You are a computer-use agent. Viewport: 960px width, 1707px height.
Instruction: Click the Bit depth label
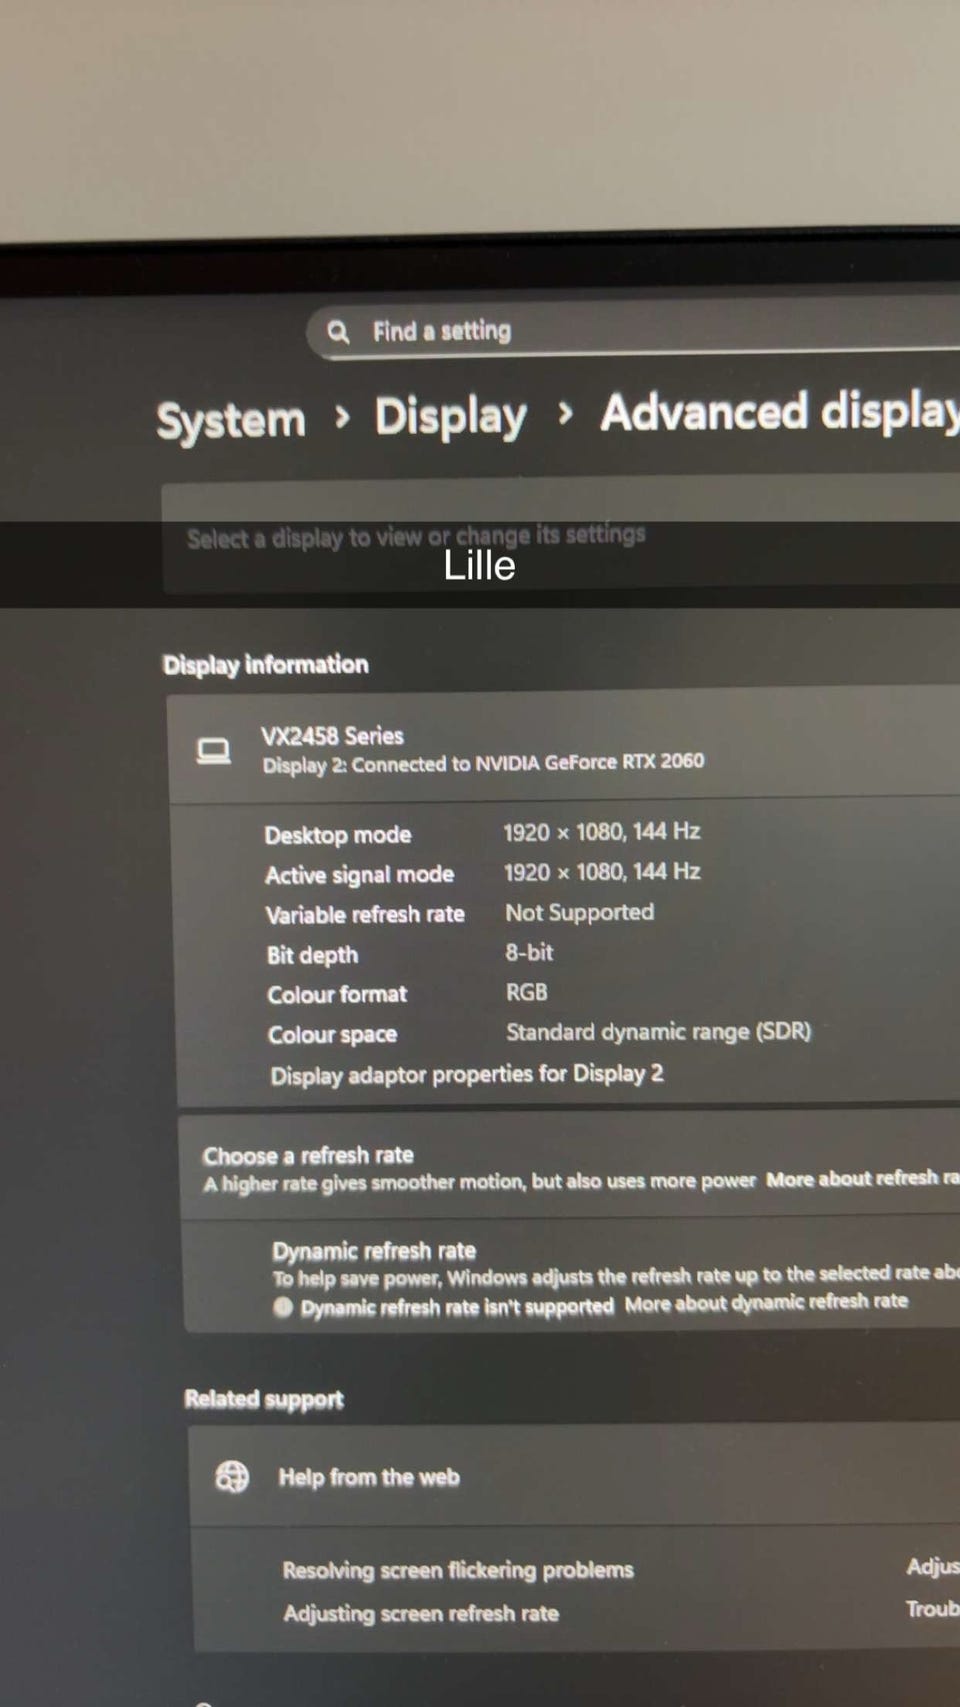pyautogui.click(x=312, y=955)
